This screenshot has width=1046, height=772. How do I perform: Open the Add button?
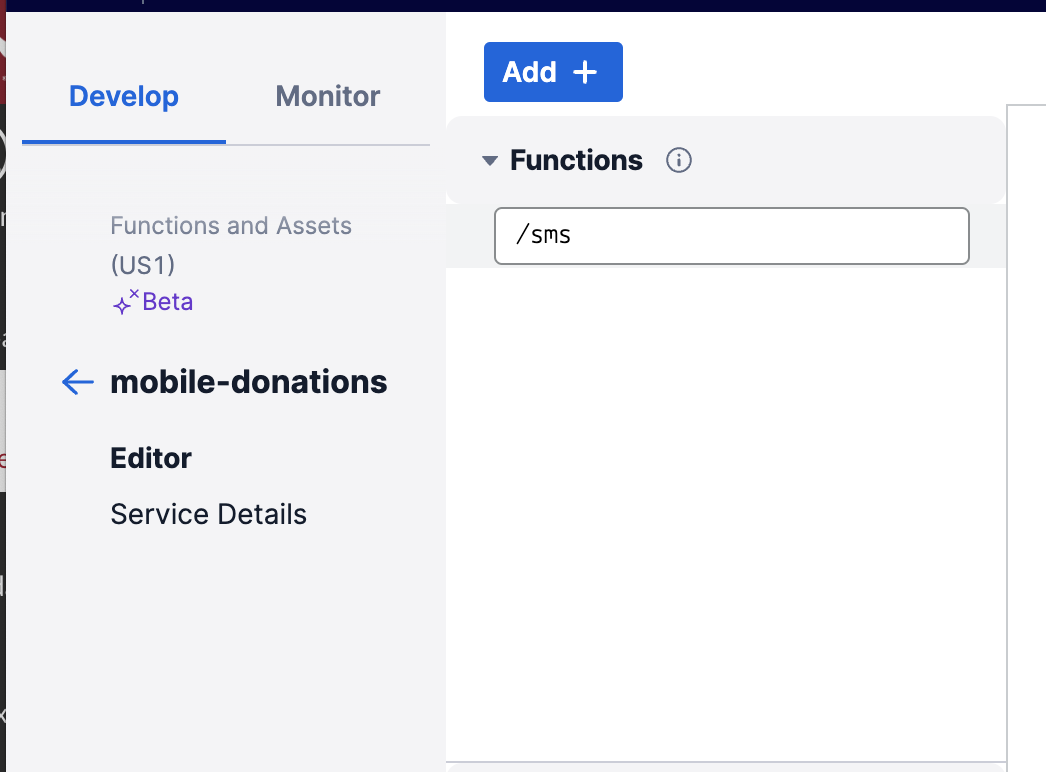point(553,72)
